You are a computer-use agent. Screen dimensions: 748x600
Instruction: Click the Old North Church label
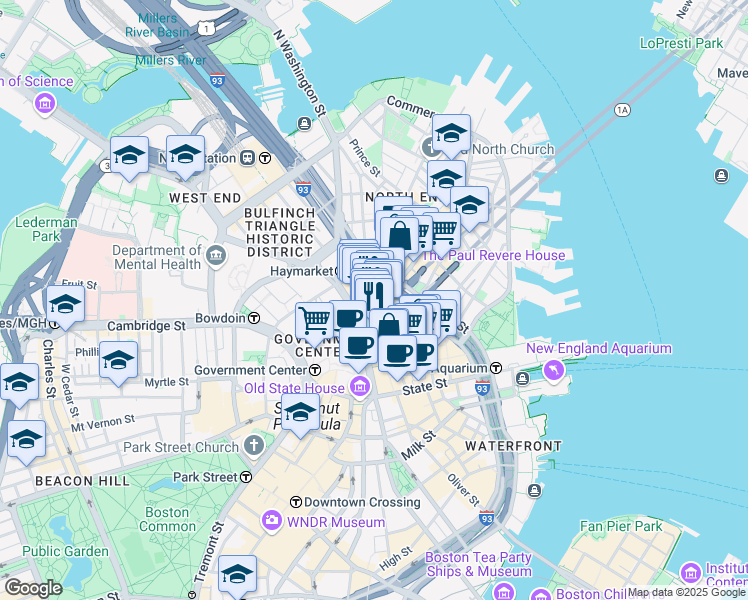pyautogui.click(x=507, y=150)
